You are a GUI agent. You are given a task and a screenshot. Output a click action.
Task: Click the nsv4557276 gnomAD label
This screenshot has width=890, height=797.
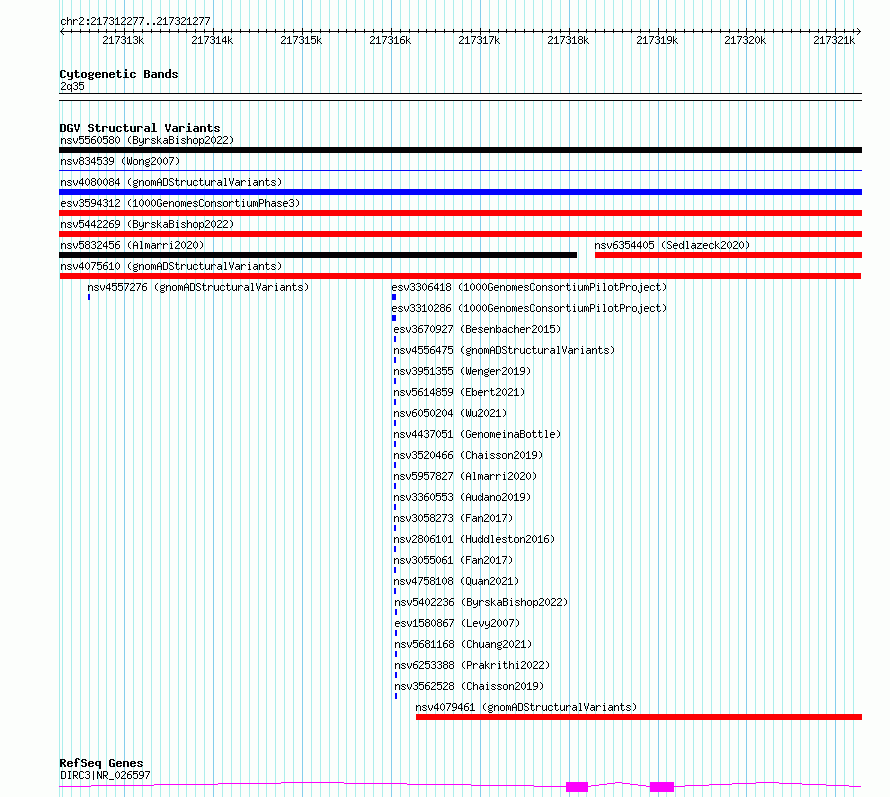[198, 287]
